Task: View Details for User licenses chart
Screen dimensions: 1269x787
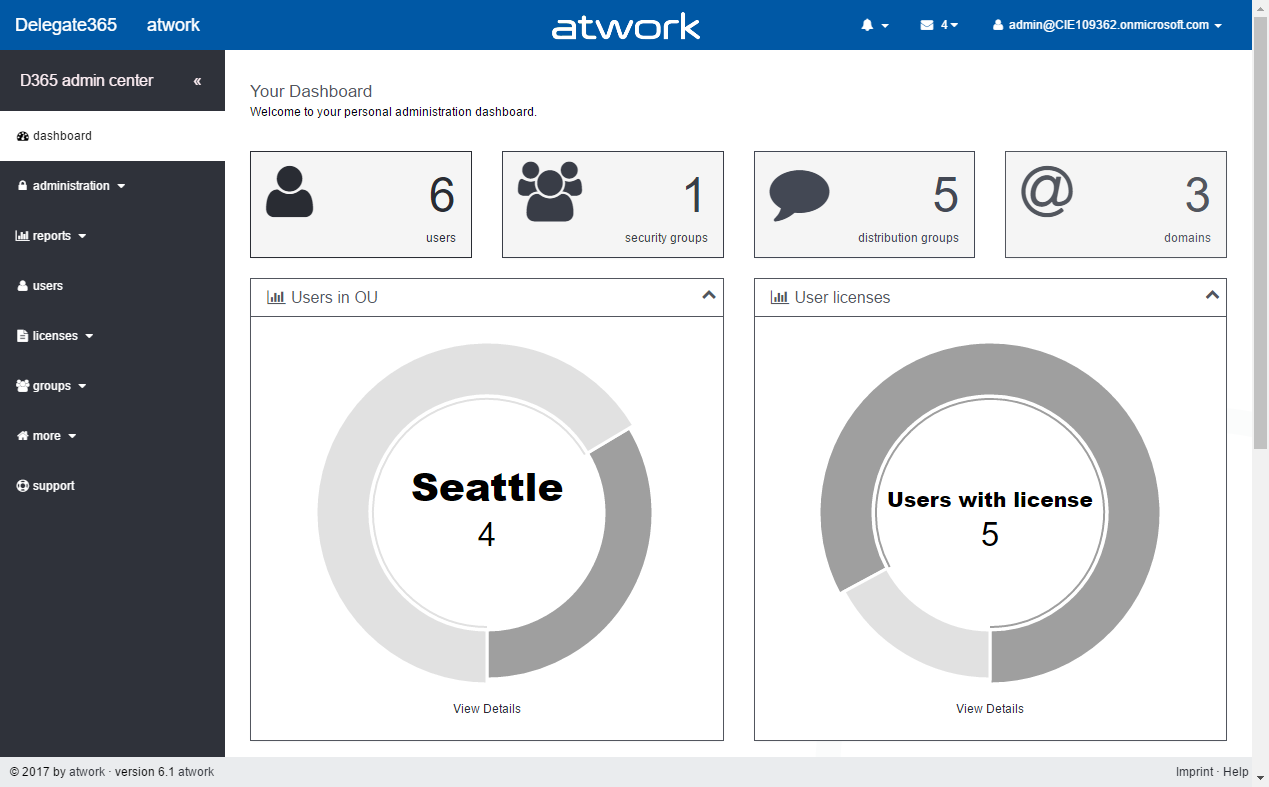Action: tap(990, 709)
